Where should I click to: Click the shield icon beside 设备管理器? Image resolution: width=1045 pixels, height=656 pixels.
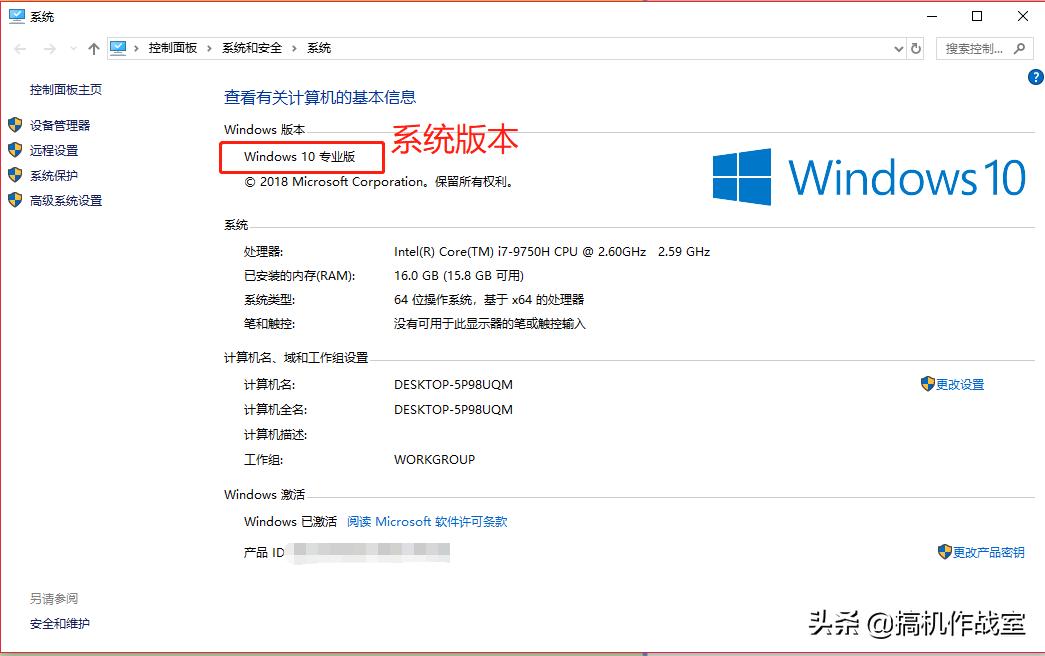point(14,125)
